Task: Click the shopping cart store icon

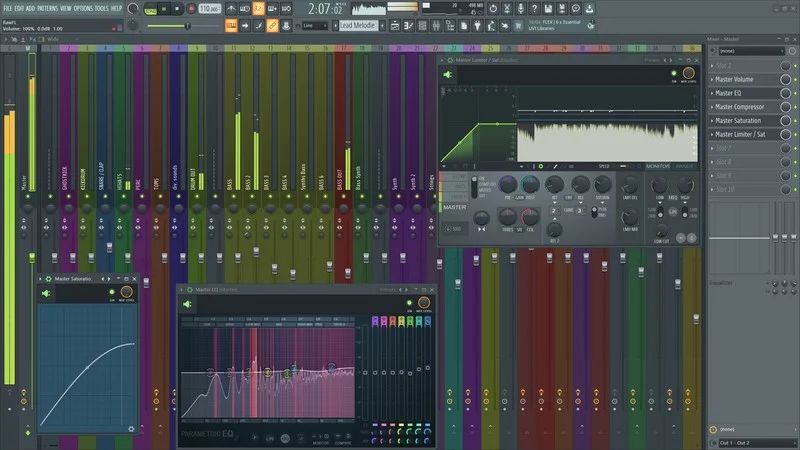Action: click(518, 26)
